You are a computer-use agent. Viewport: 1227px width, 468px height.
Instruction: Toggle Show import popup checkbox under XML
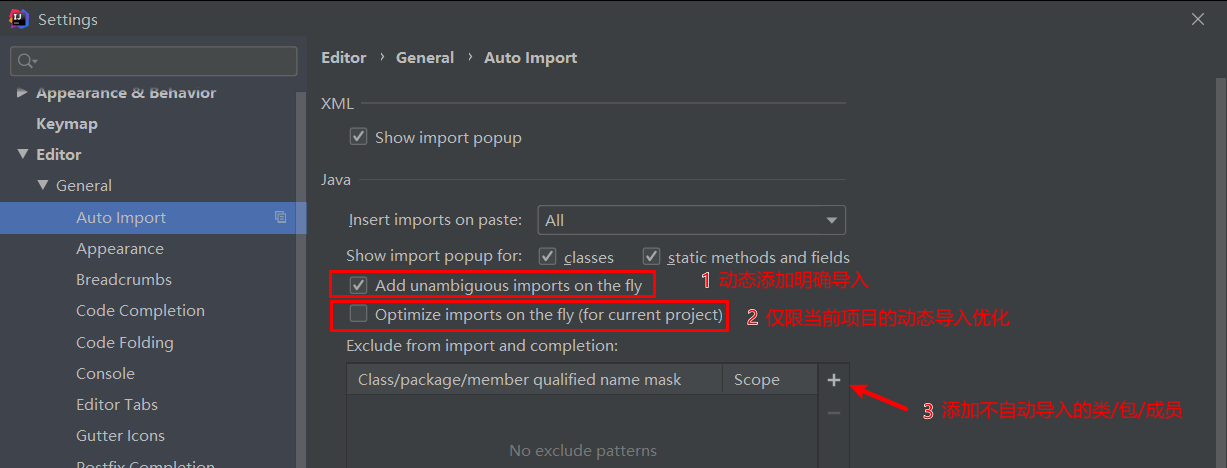click(359, 137)
